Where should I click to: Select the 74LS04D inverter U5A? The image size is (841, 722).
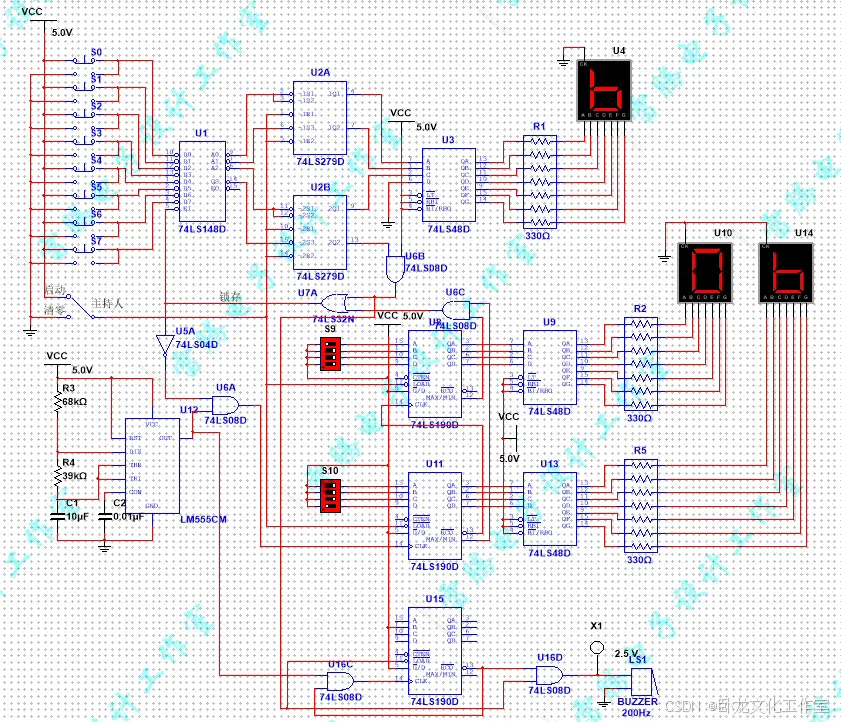[x=165, y=340]
